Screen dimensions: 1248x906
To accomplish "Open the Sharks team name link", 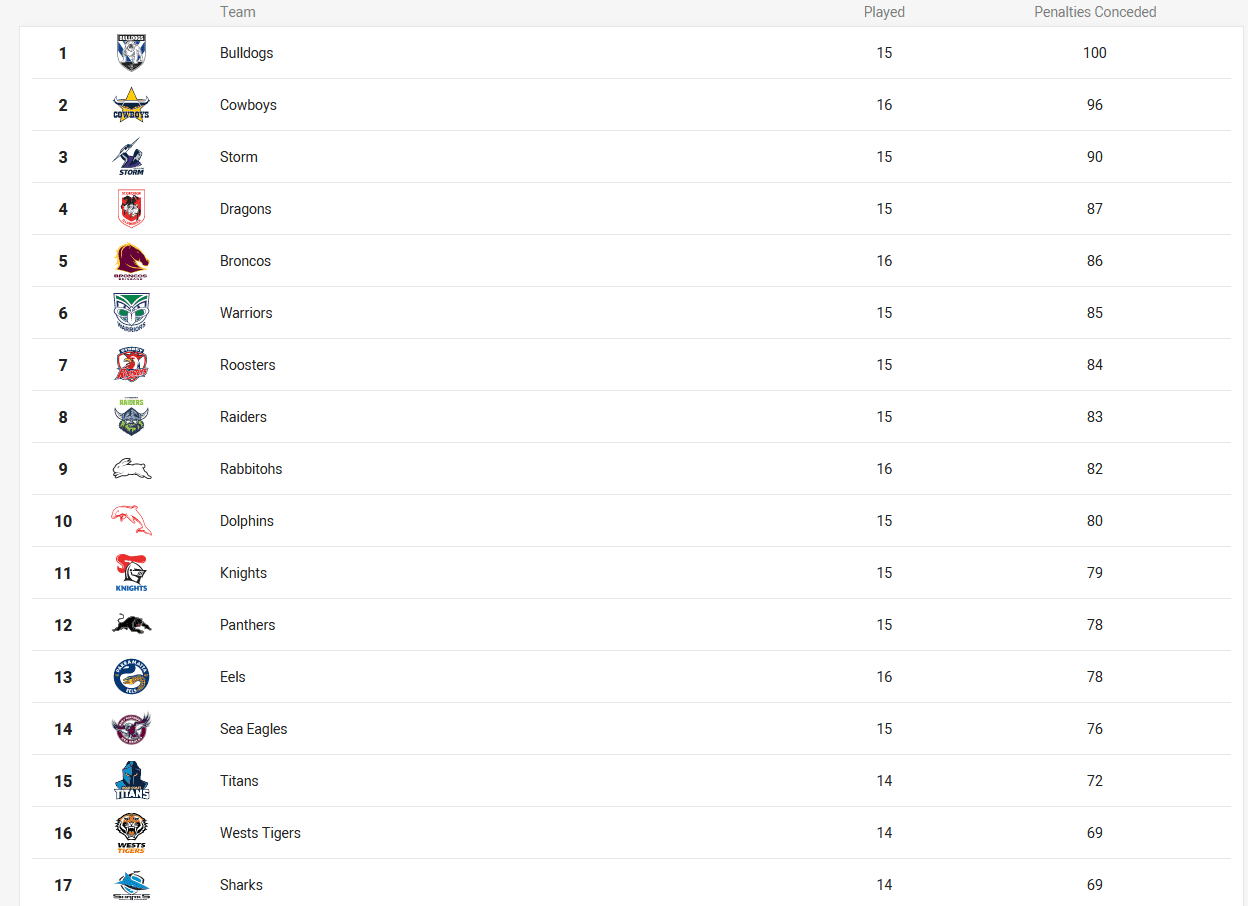I will coord(241,885).
